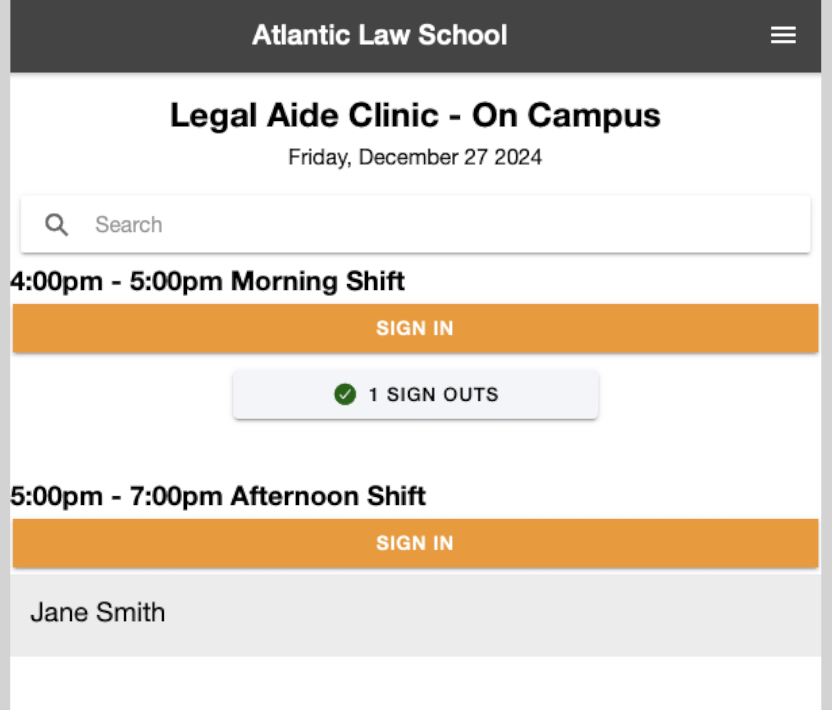832x710 pixels.
Task: Click empty right end of Jane Smith row
Action: [x=700, y=613]
